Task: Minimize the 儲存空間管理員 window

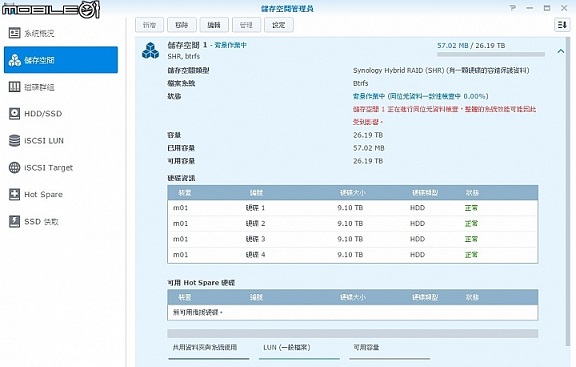Action: pyautogui.click(x=530, y=8)
